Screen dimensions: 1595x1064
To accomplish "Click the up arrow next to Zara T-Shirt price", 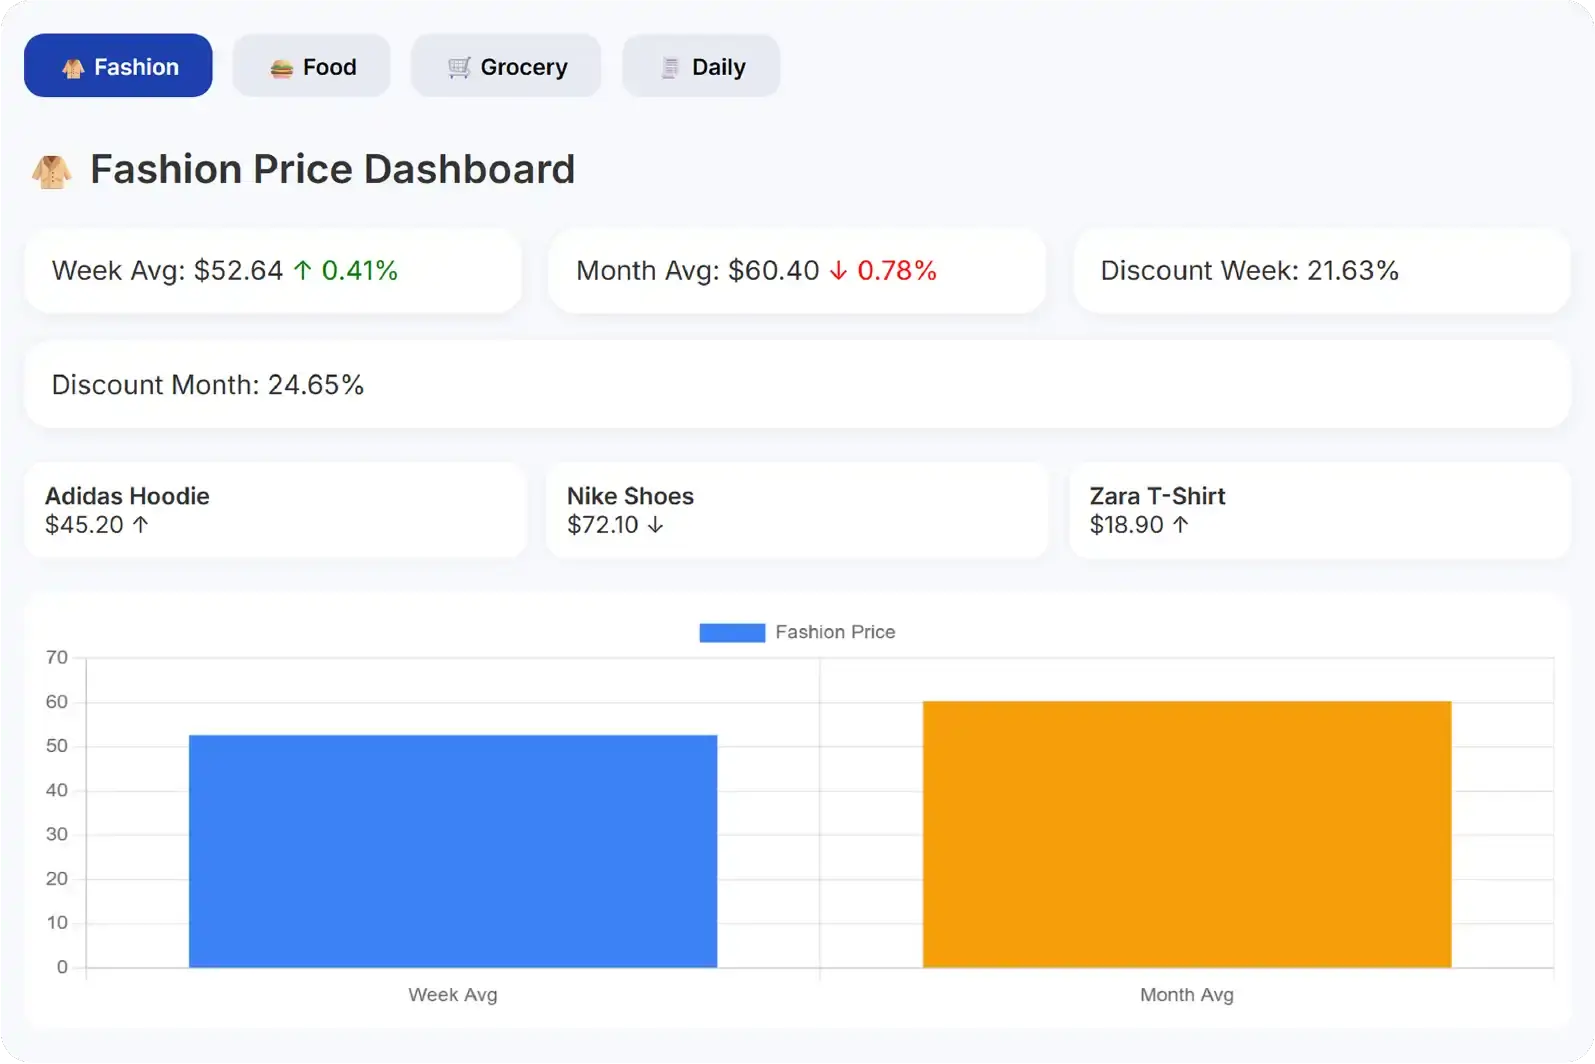I will tap(1180, 524).
